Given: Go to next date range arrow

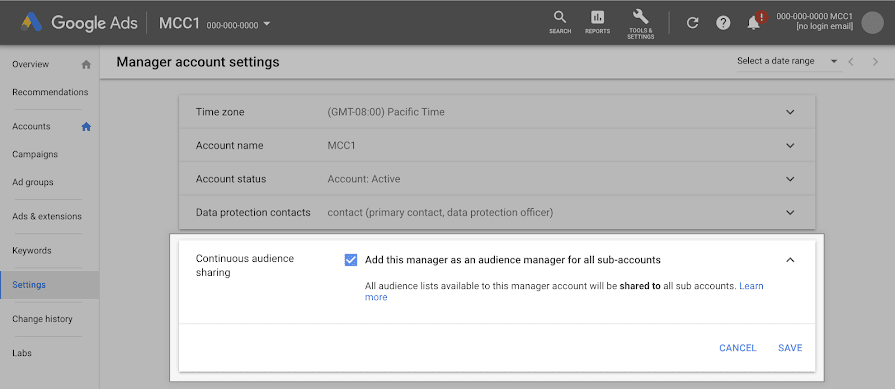Looking at the screenshot, I should [x=875, y=62].
